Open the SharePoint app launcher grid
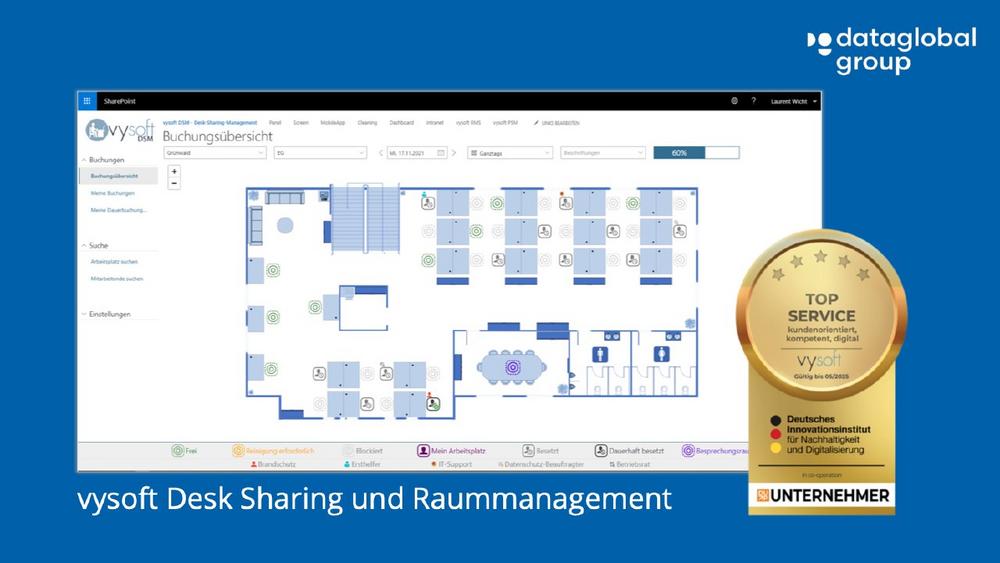The height and width of the screenshot is (563, 1000). coord(87,101)
